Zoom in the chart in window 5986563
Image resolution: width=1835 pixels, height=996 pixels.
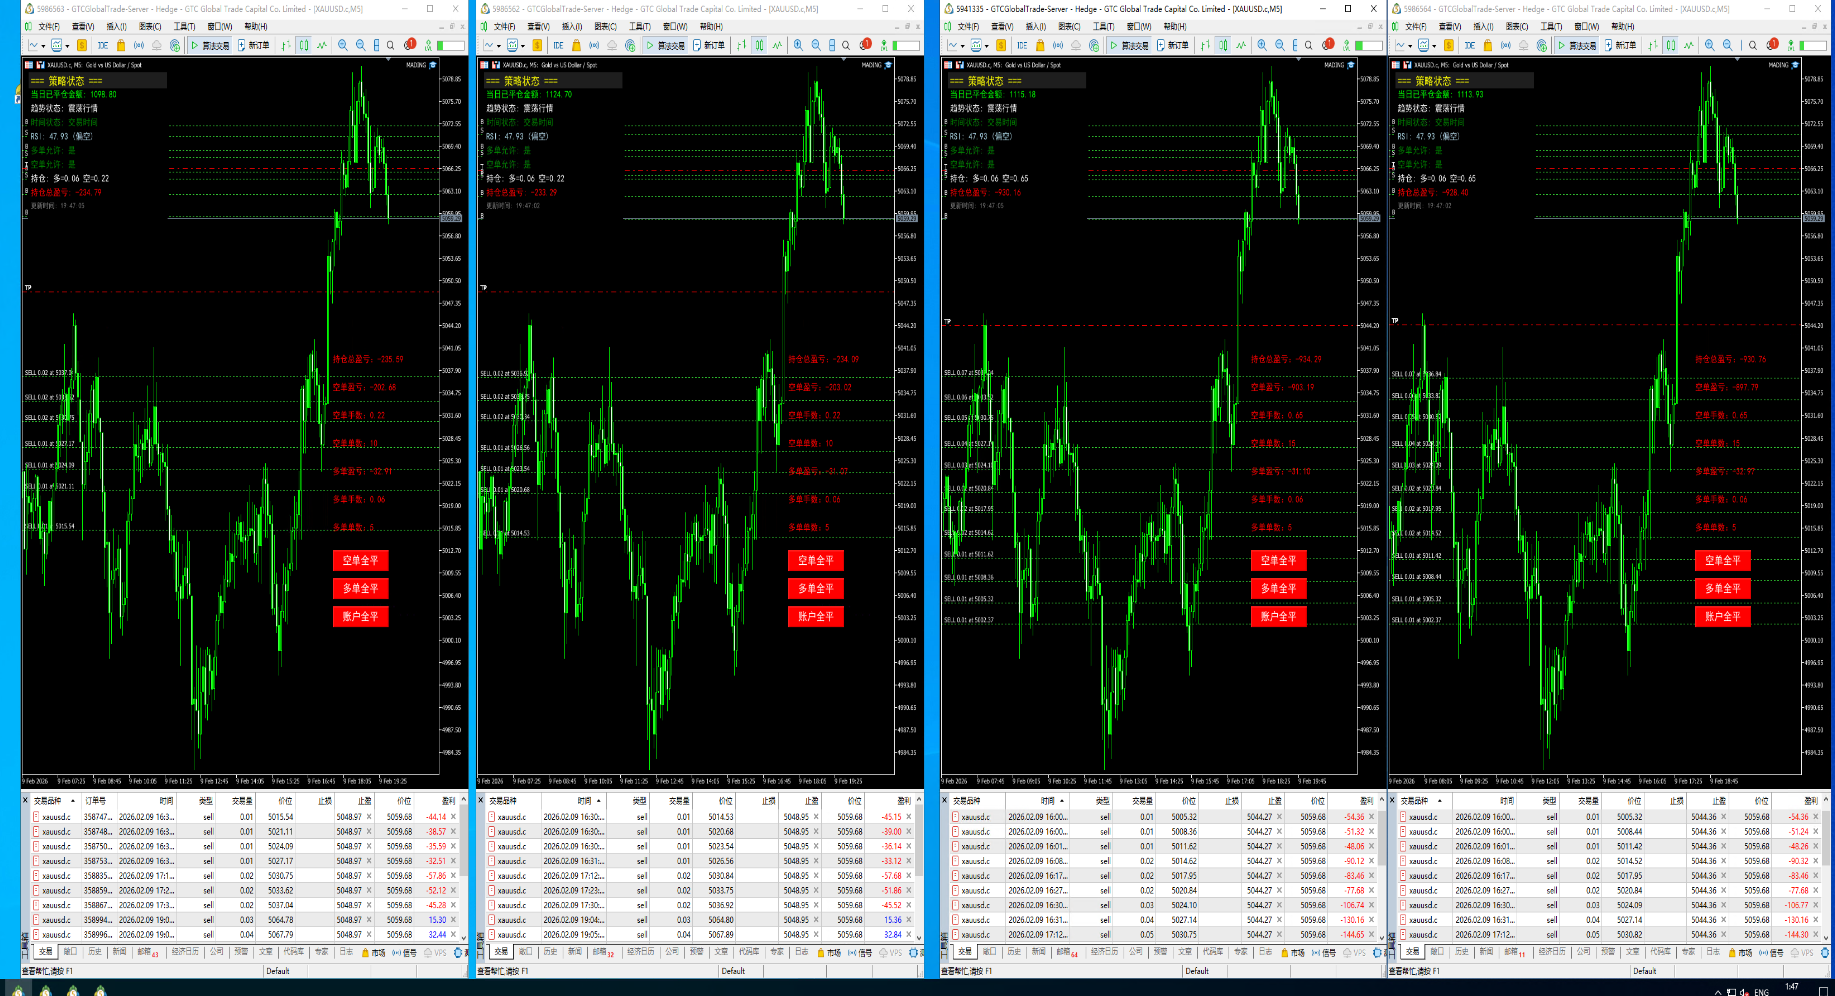tap(343, 45)
